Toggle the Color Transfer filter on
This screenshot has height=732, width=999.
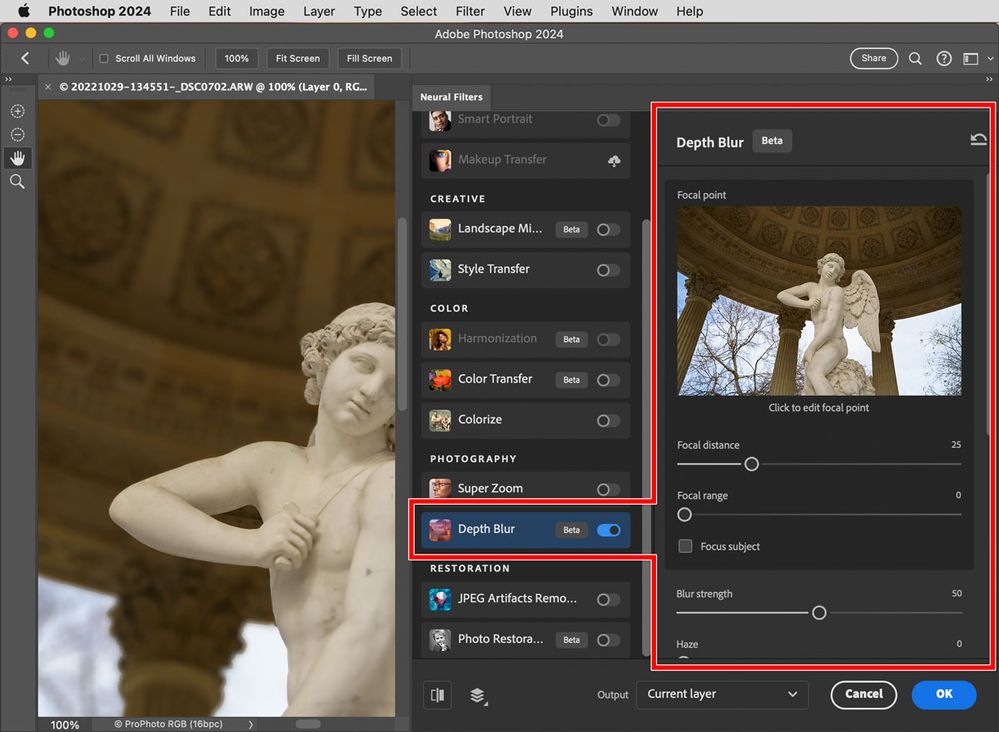(608, 380)
